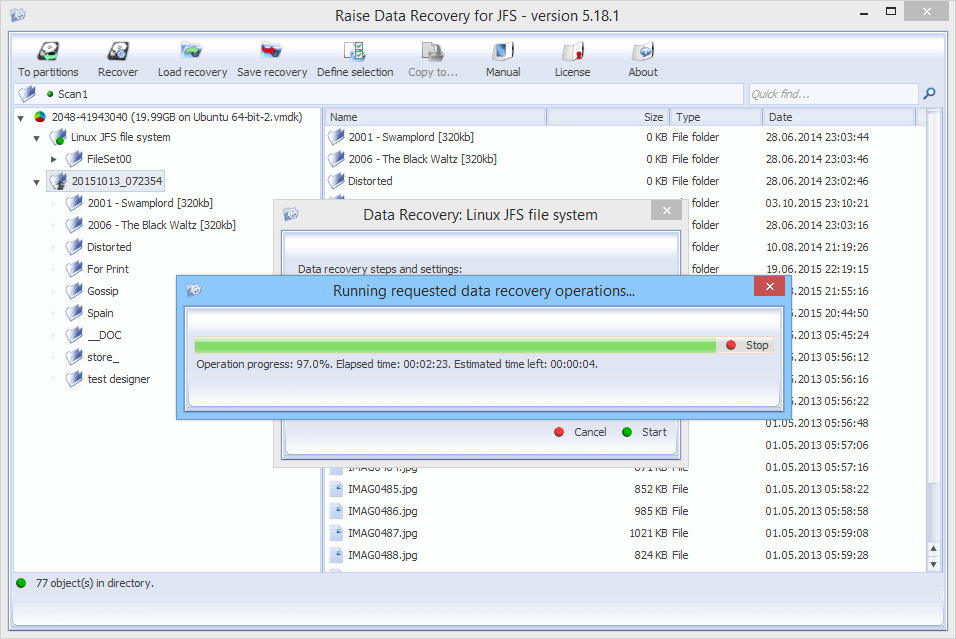Viewport: 956px width, 639px height.
Task: Collapse the Linux JFS file system node
Action: pos(36,137)
